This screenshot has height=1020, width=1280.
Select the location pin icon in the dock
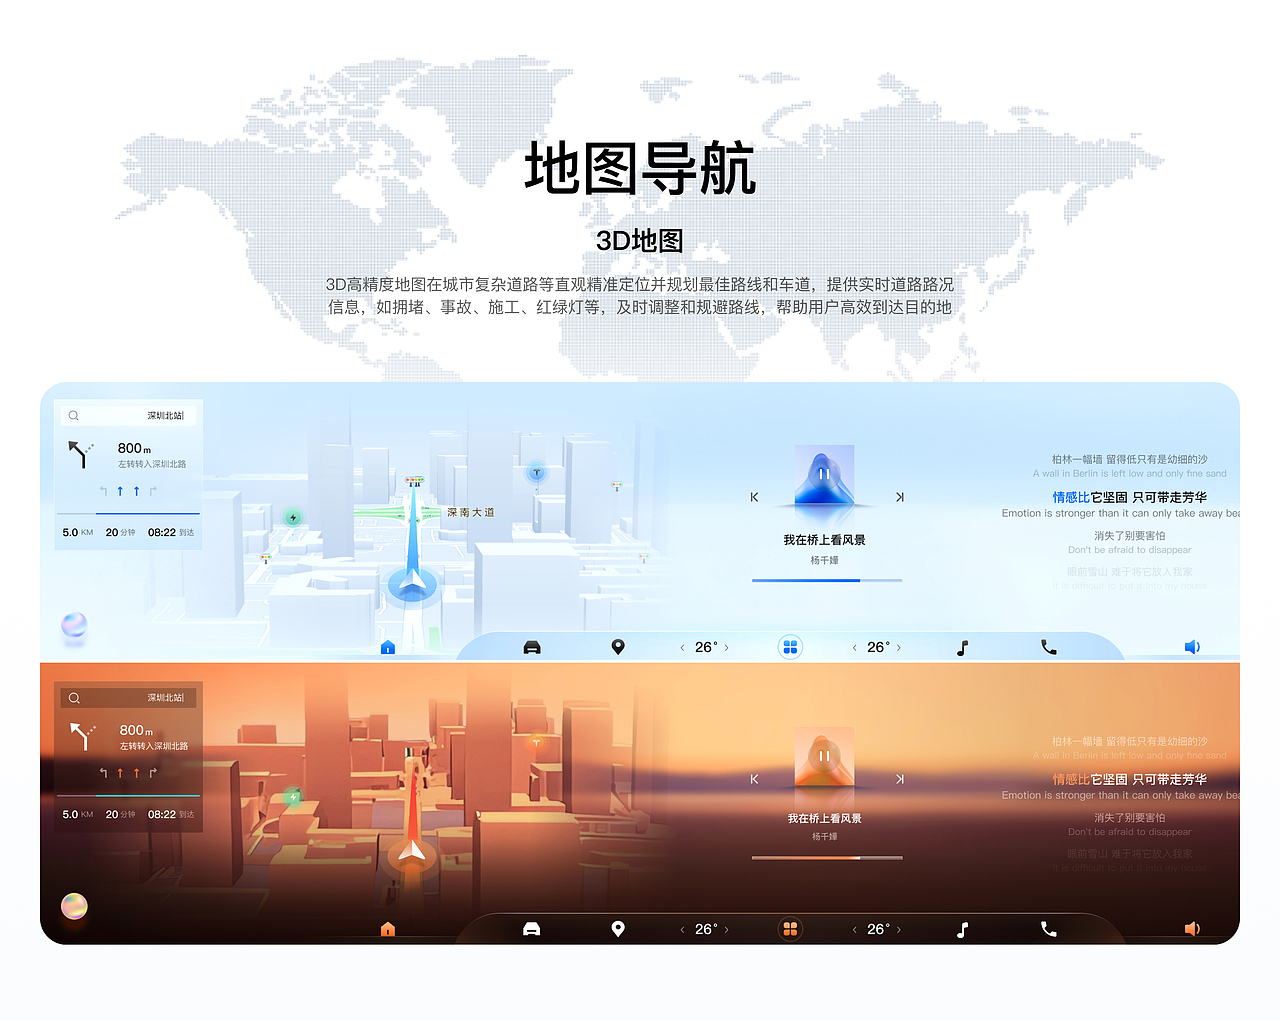coord(618,647)
